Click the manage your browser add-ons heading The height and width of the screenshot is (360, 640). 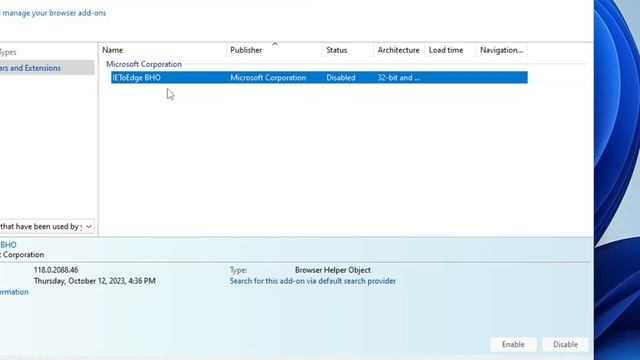click(x=53, y=13)
